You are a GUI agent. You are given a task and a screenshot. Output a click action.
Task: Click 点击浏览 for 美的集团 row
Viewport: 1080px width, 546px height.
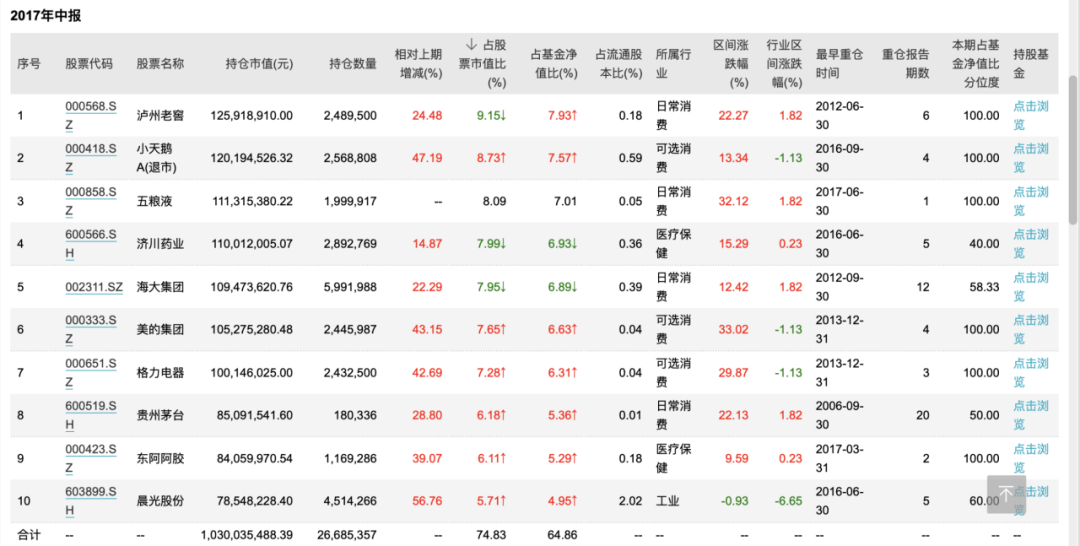(x=1030, y=329)
